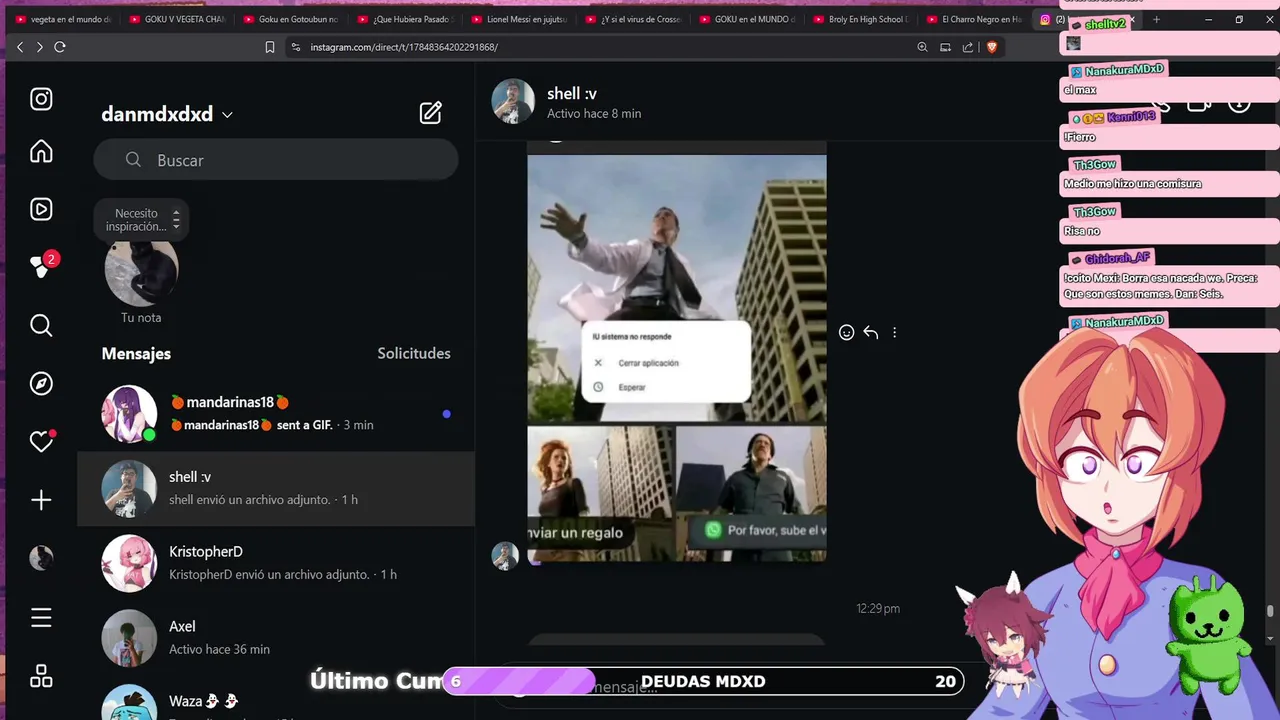React to message with emoji icon
The width and height of the screenshot is (1280, 720).
point(846,333)
